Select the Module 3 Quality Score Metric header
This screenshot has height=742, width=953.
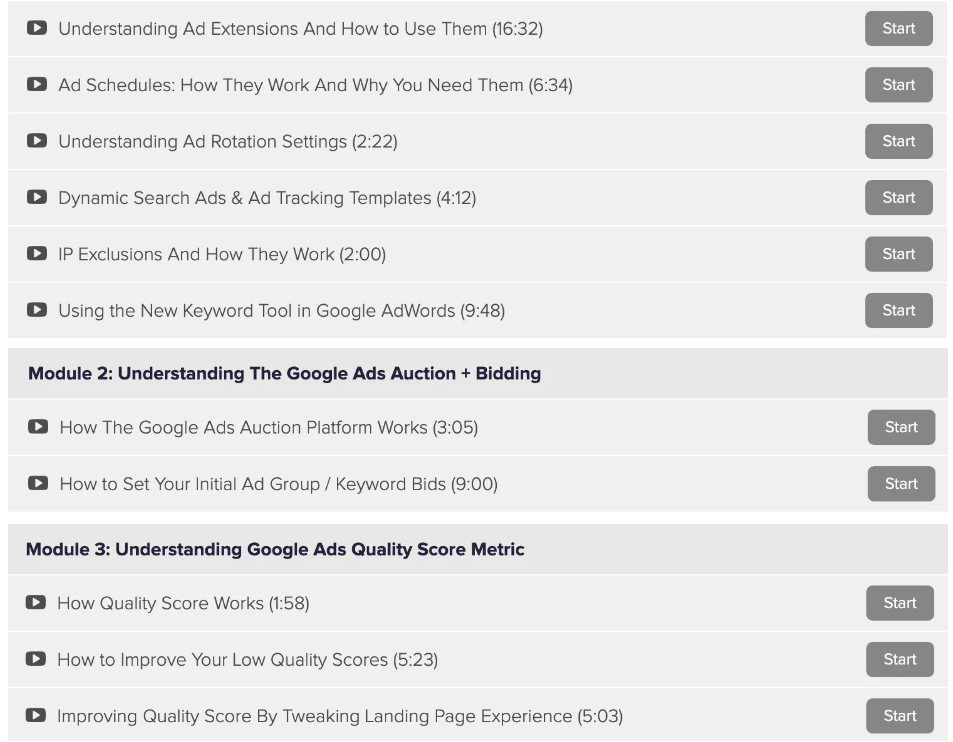pyautogui.click(x=275, y=549)
